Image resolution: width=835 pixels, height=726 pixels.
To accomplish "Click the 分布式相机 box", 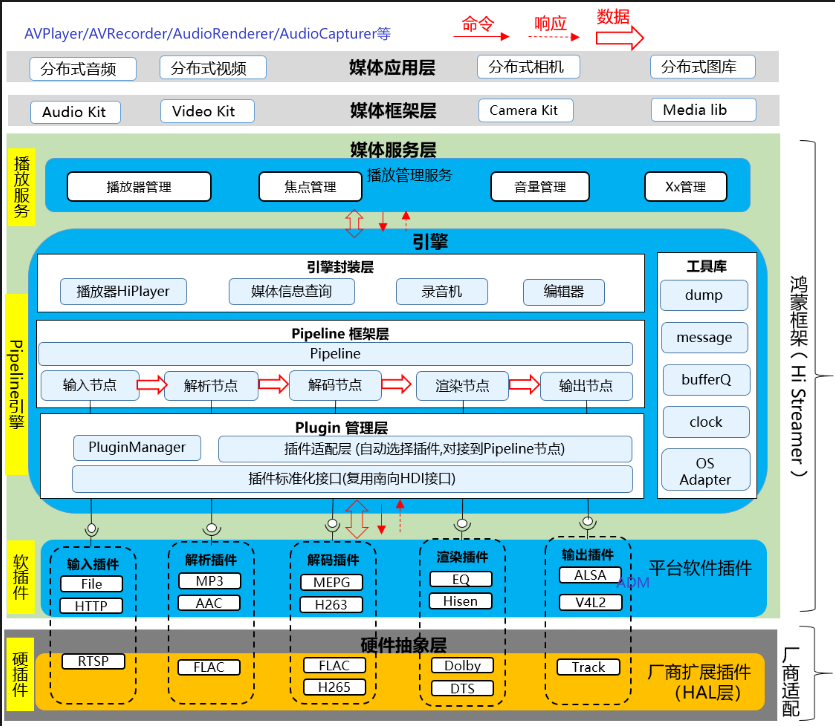I will [x=528, y=67].
